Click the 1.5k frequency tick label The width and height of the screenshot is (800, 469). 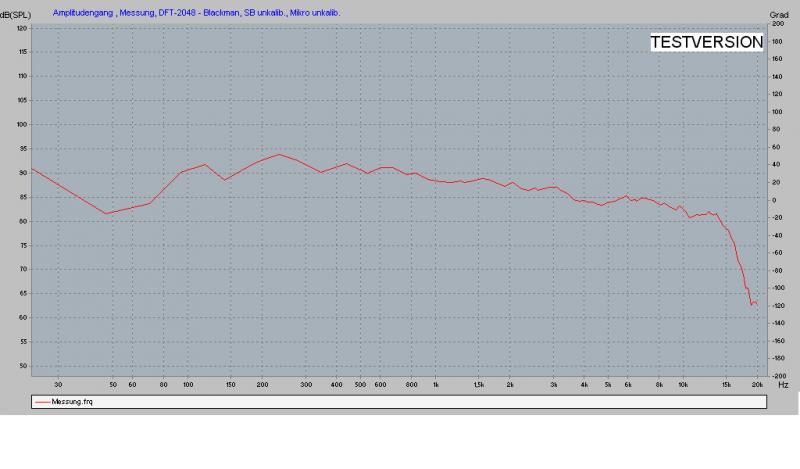click(479, 385)
